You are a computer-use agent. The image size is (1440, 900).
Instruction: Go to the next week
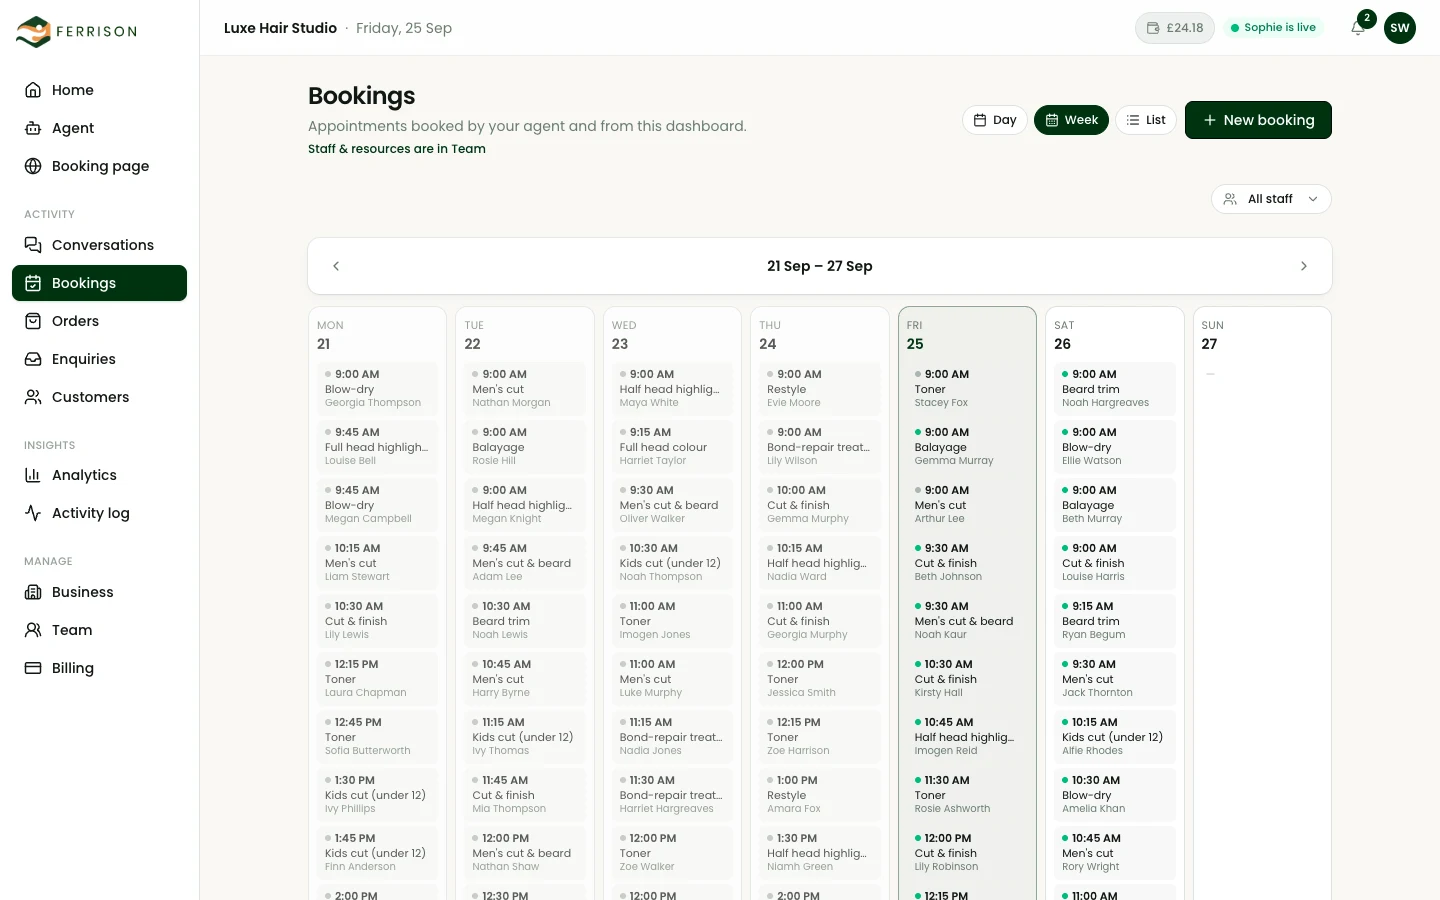1304,266
